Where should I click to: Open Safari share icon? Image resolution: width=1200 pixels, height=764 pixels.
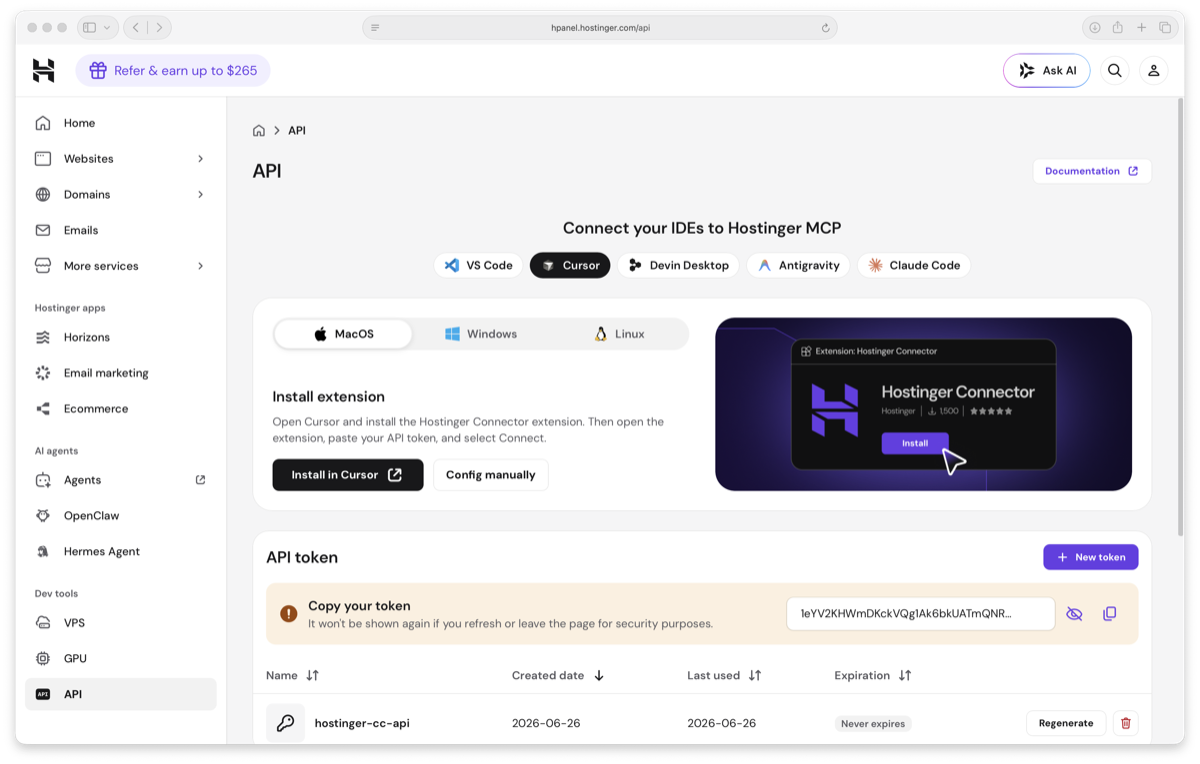[1118, 28]
